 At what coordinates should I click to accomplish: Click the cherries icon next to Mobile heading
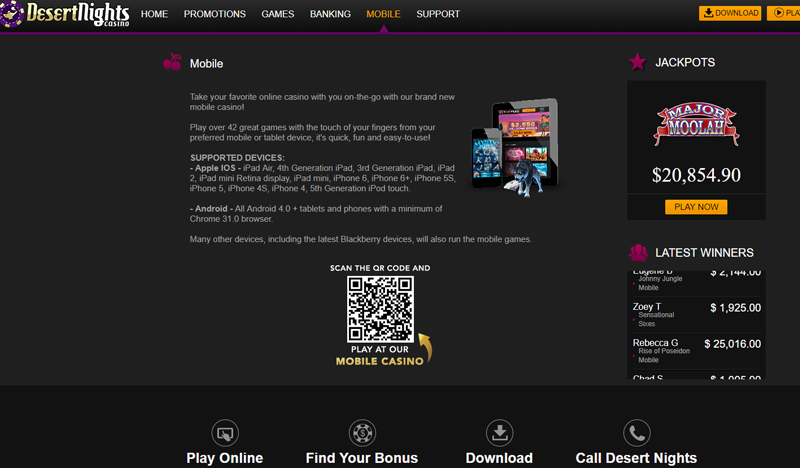tap(172, 63)
